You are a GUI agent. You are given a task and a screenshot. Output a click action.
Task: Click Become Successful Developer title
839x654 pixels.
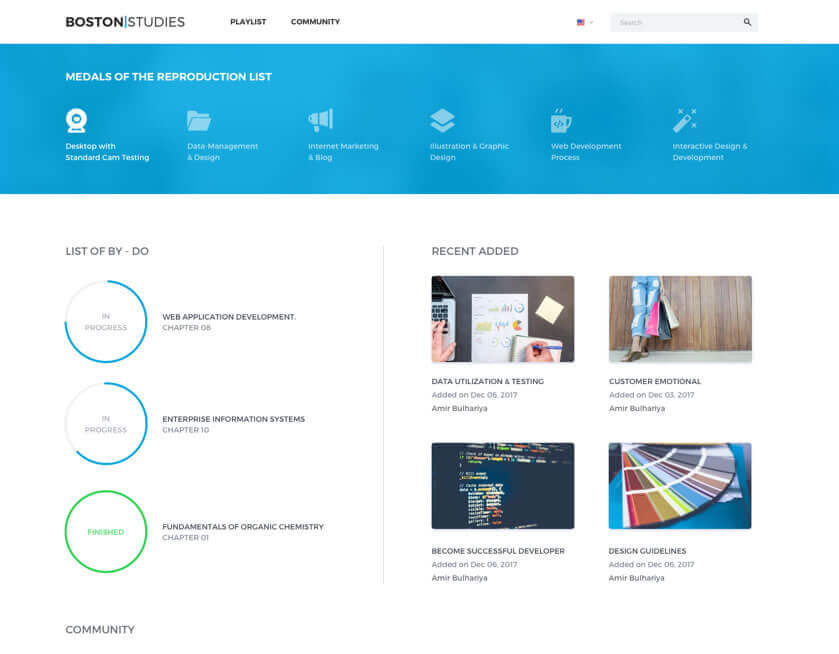[x=498, y=551]
